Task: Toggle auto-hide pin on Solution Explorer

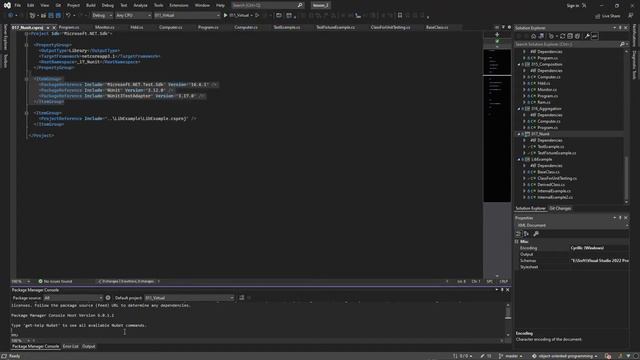Action: click(620, 28)
